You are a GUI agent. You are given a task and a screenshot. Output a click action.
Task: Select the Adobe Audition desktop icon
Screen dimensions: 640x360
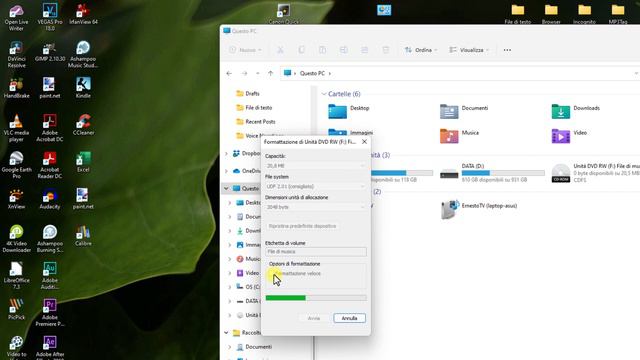point(50,276)
